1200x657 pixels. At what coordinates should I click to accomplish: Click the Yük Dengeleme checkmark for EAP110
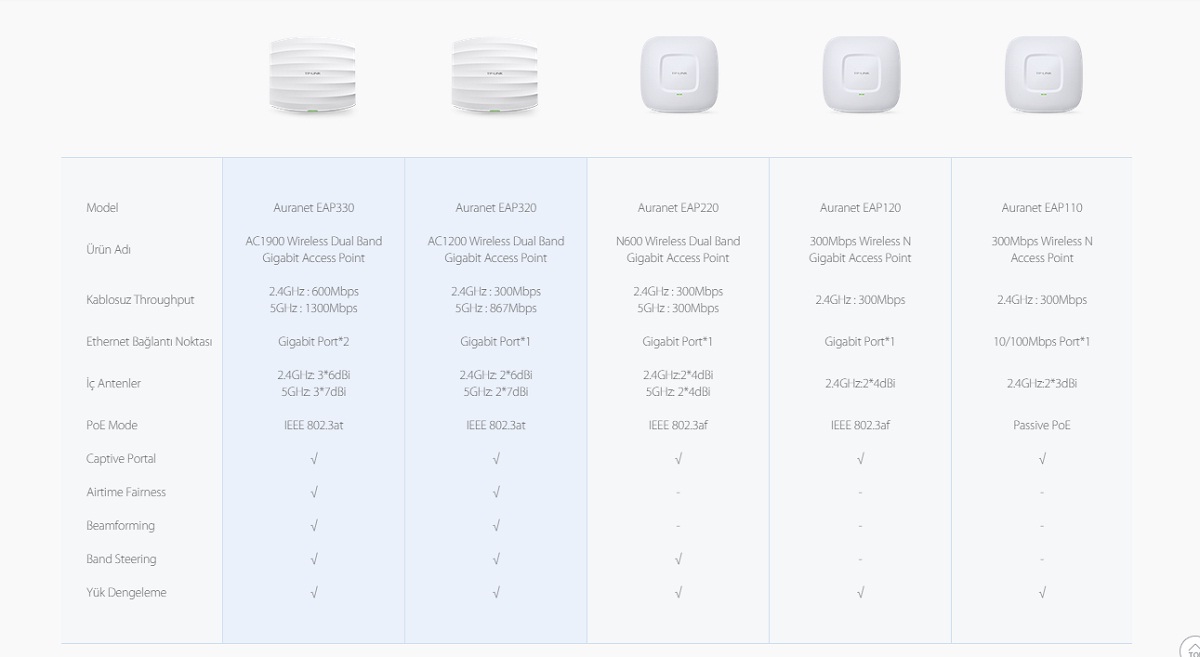tap(1042, 593)
